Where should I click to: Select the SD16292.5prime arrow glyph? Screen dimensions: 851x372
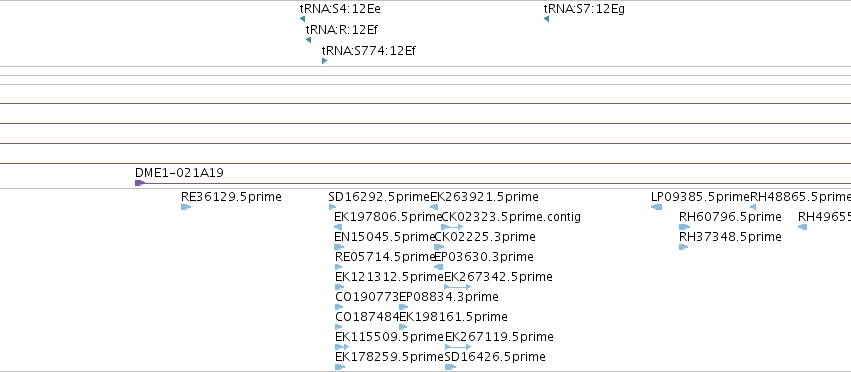coord(332,207)
